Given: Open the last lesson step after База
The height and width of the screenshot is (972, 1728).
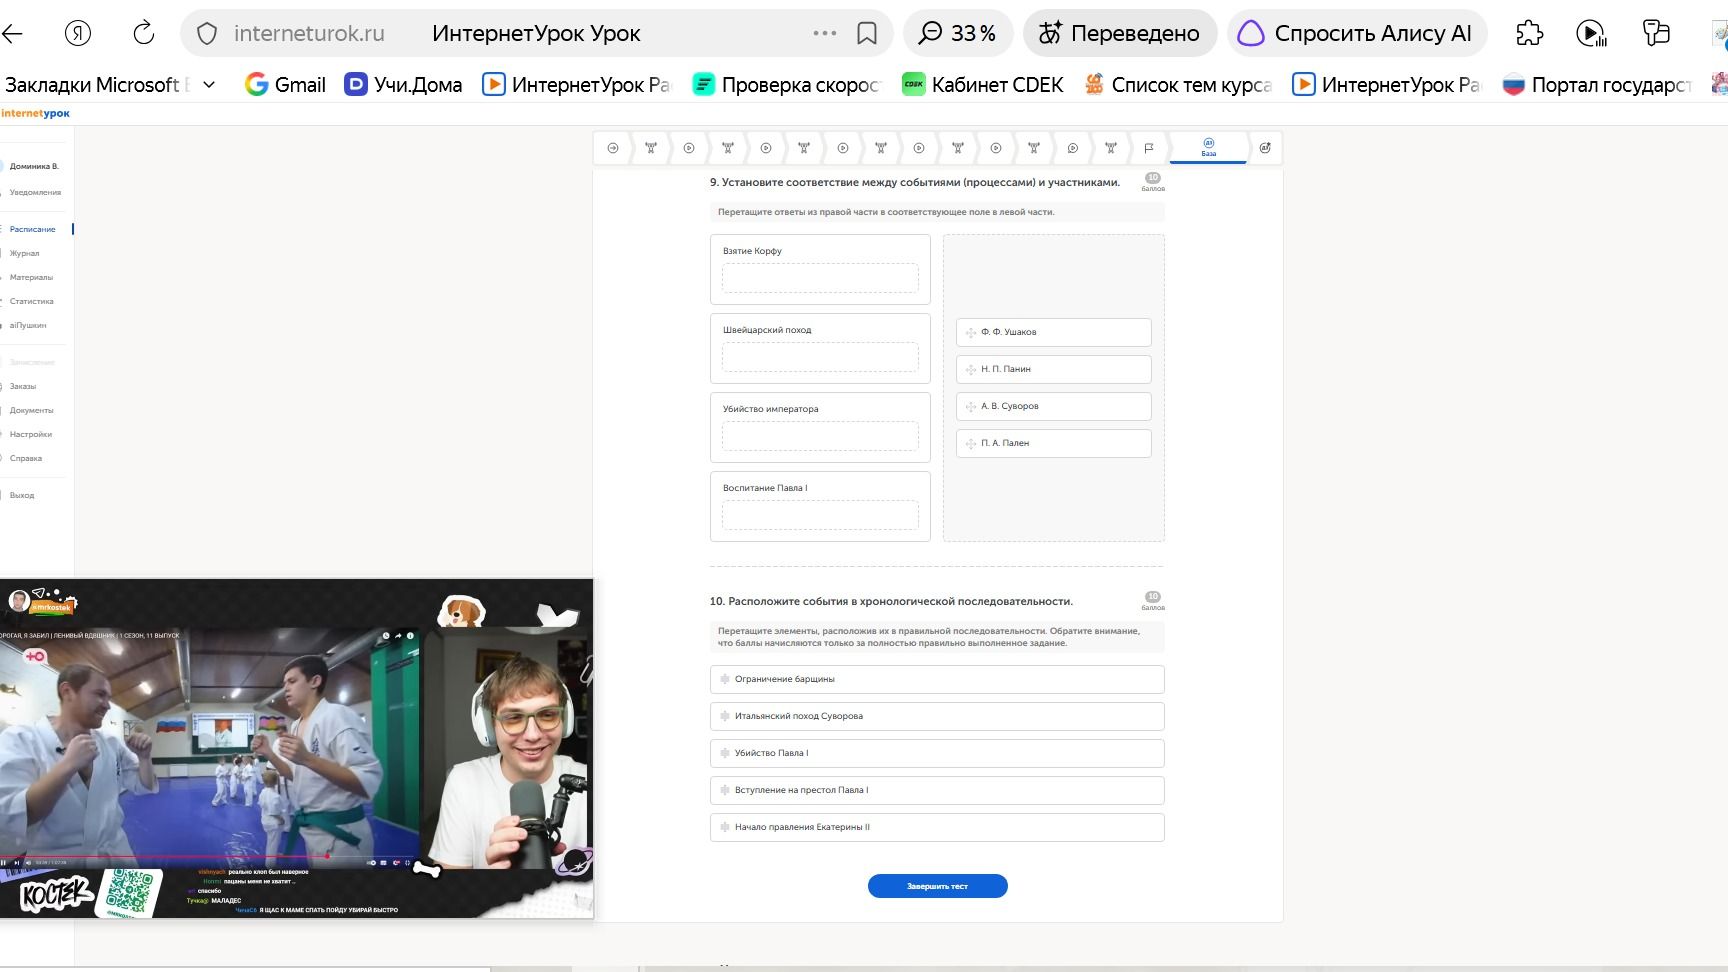Looking at the screenshot, I should coord(1265,148).
